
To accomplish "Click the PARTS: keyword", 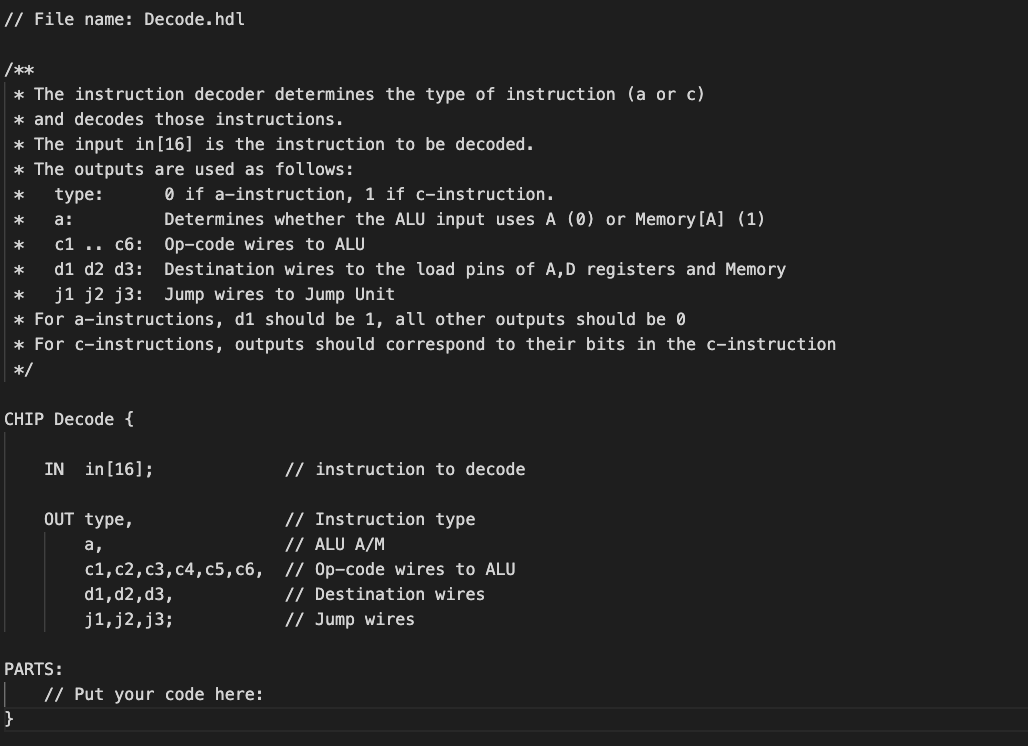I will [33, 669].
